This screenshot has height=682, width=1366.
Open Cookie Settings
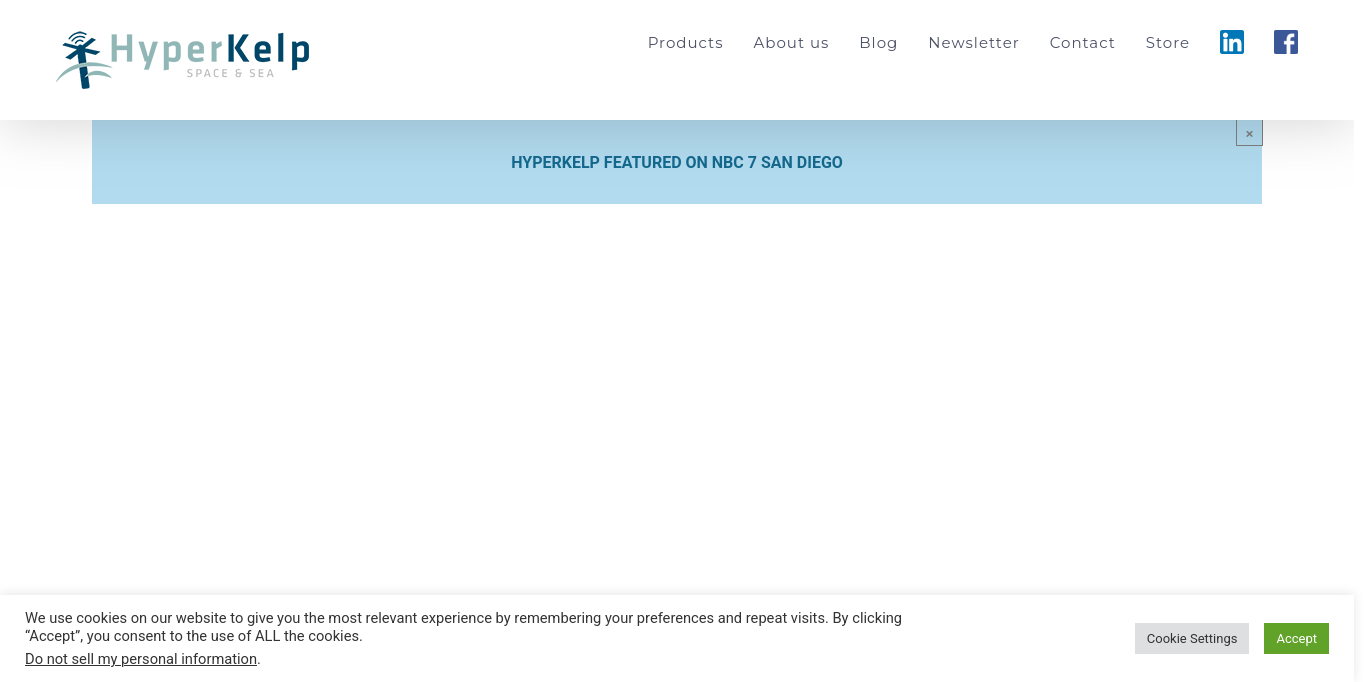click(x=1191, y=638)
